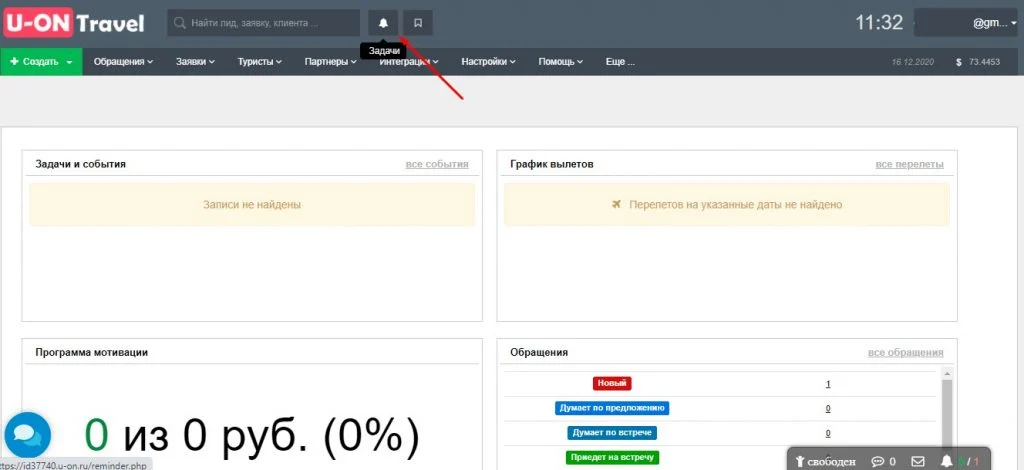The height and width of the screenshot is (470, 1024).
Task: Open the count 1 link for Новый
Action: pos(828,384)
